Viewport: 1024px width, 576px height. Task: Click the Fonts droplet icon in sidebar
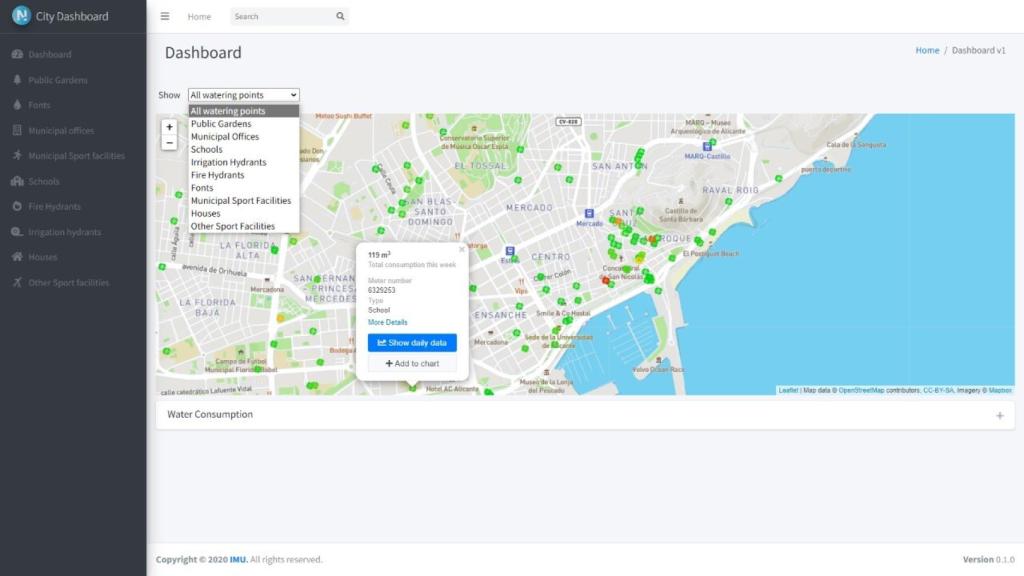18,105
